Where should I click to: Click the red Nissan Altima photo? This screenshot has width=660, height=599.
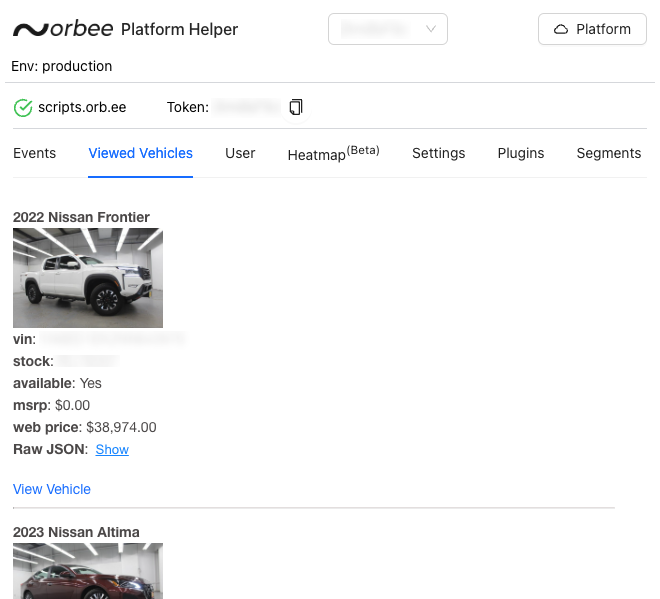(x=88, y=571)
